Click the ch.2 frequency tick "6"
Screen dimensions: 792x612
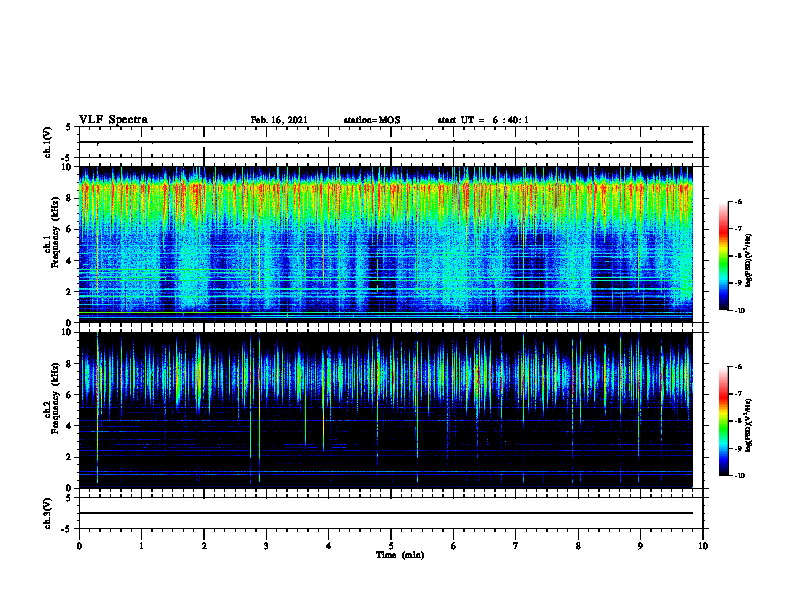[70, 395]
